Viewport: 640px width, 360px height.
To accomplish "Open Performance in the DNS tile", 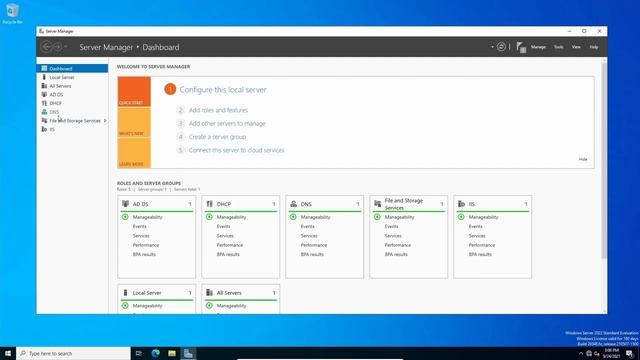I will tap(314, 245).
